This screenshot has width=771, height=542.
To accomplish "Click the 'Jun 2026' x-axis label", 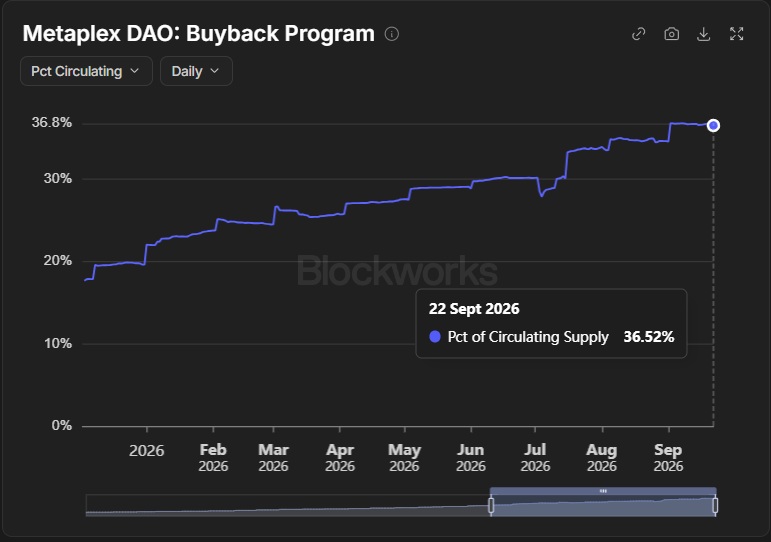I will pyautogui.click(x=471, y=457).
